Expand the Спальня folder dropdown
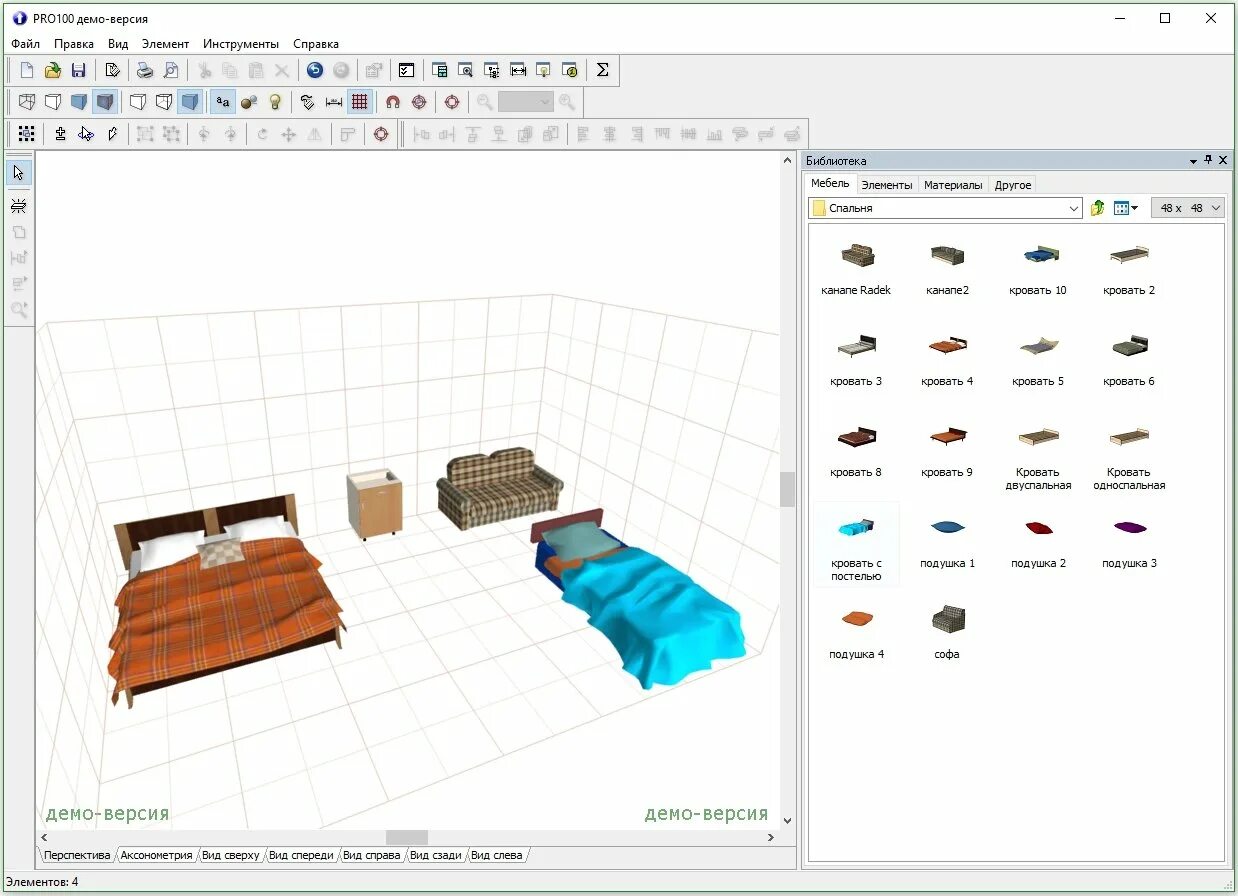The width and height of the screenshot is (1238, 896). 1074,208
